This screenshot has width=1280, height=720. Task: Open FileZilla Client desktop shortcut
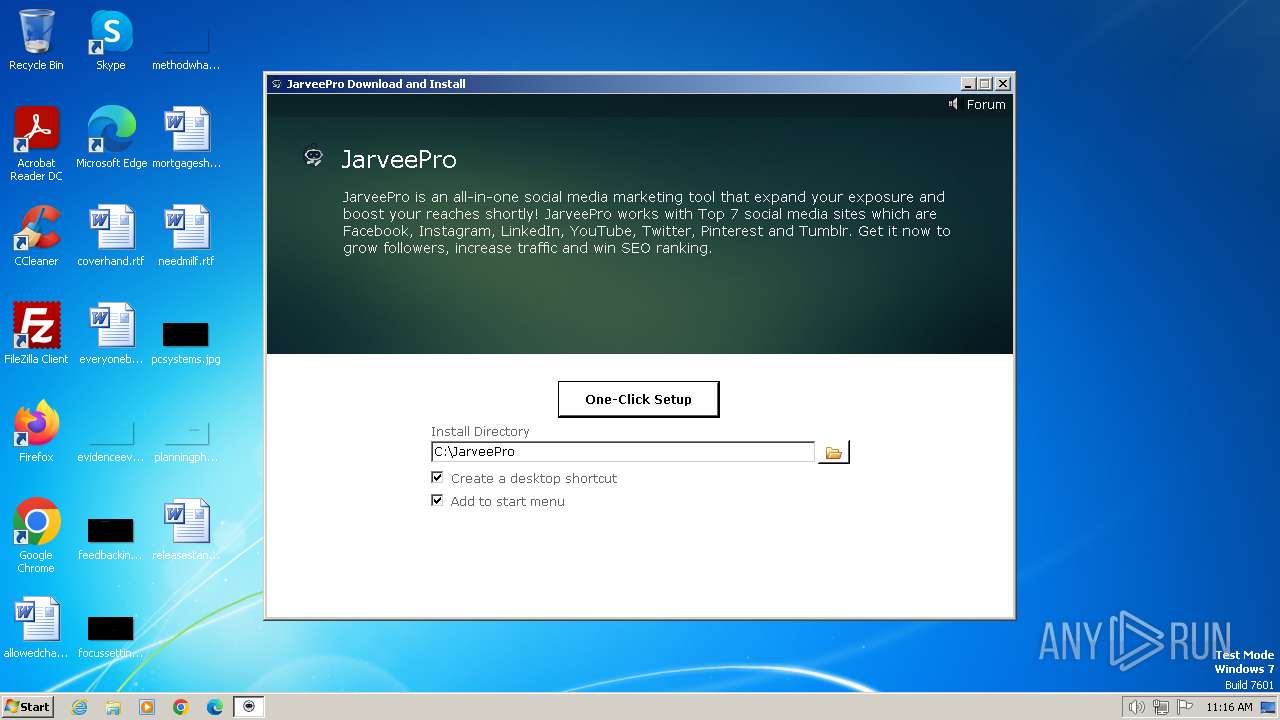point(36,334)
